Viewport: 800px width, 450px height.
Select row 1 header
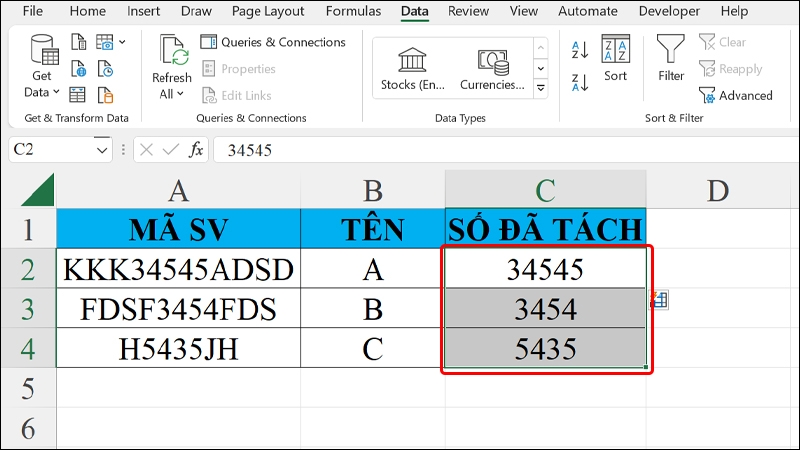(28, 229)
